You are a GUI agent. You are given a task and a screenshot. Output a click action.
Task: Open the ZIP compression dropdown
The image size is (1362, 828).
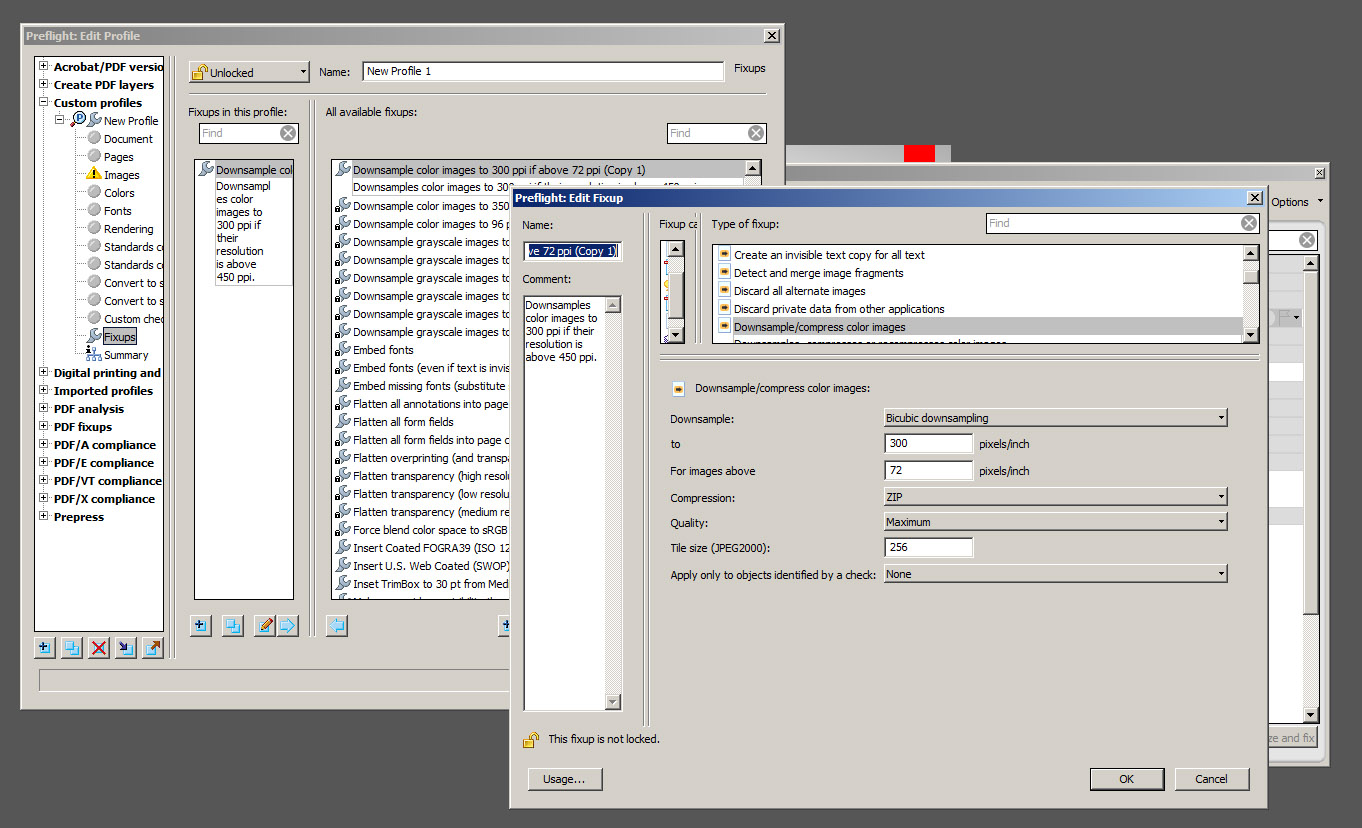pyautogui.click(x=1055, y=496)
